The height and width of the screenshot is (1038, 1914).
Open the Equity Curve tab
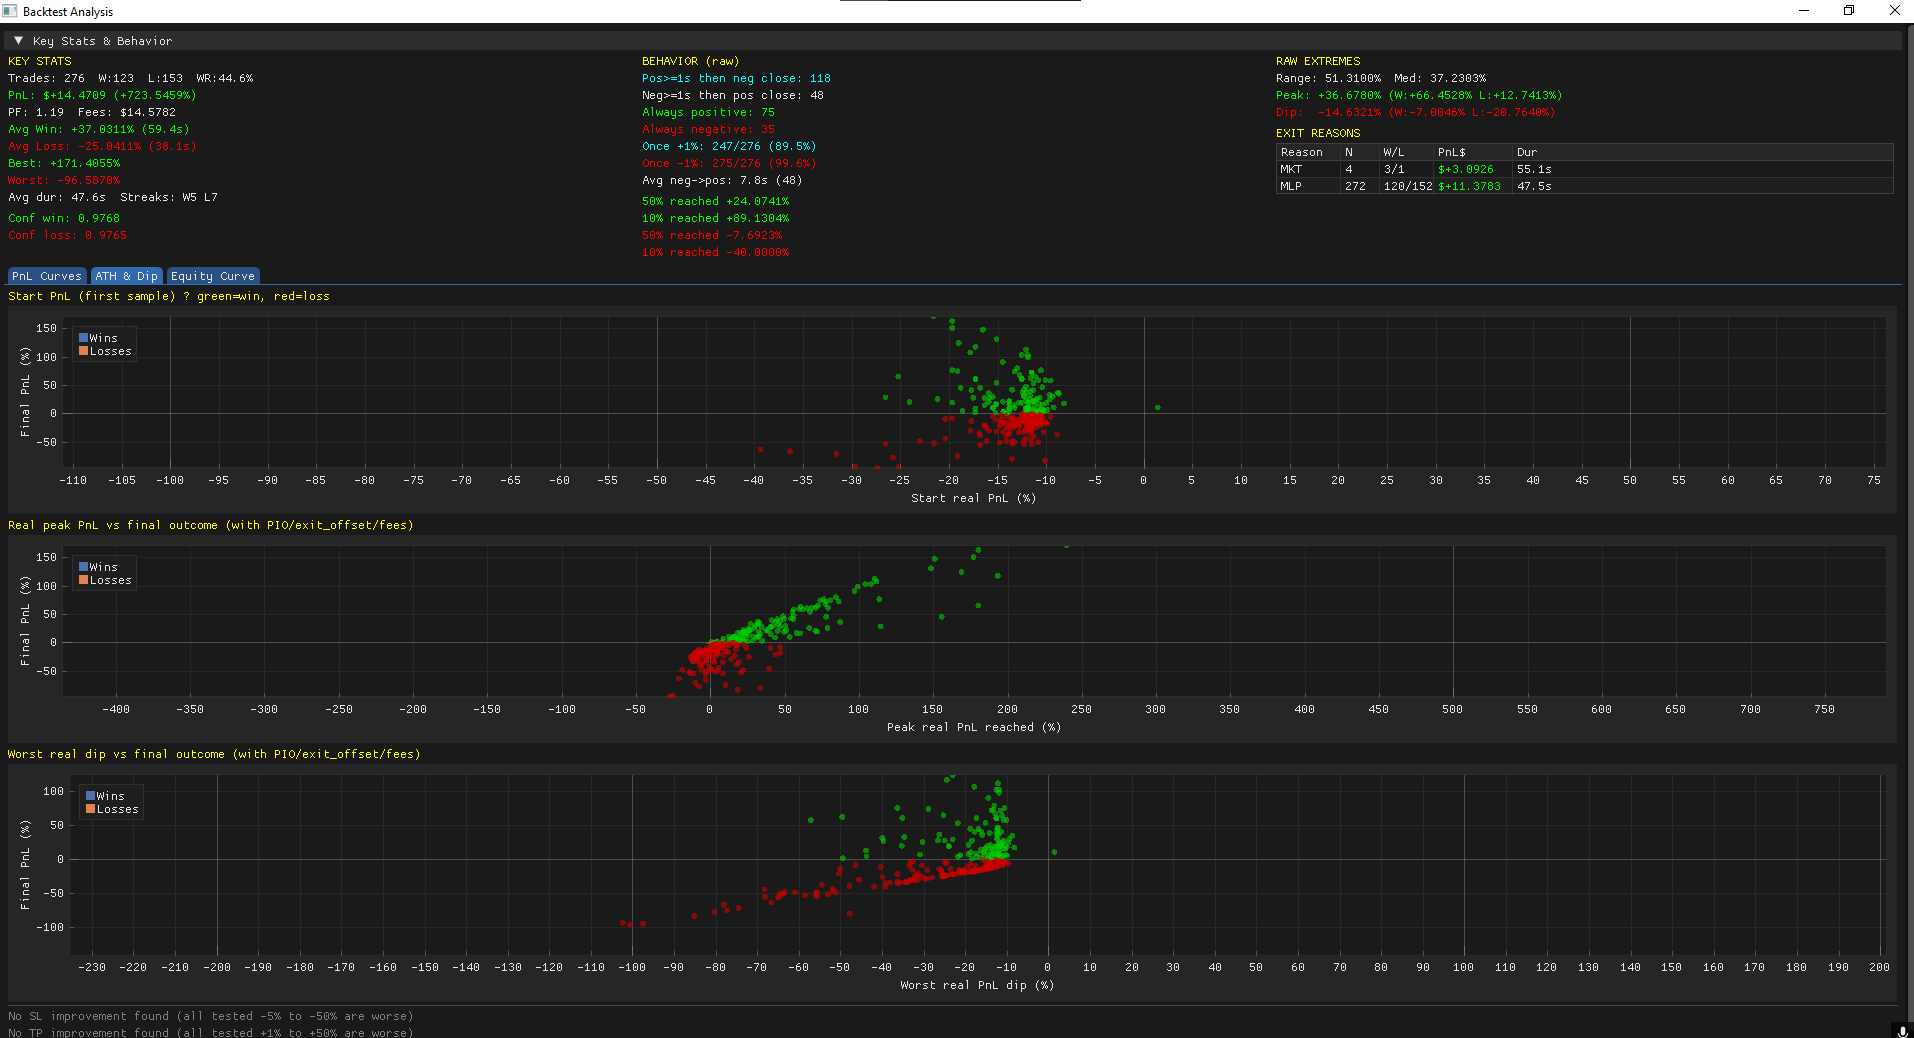pyautogui.click(x=212, y=276)
